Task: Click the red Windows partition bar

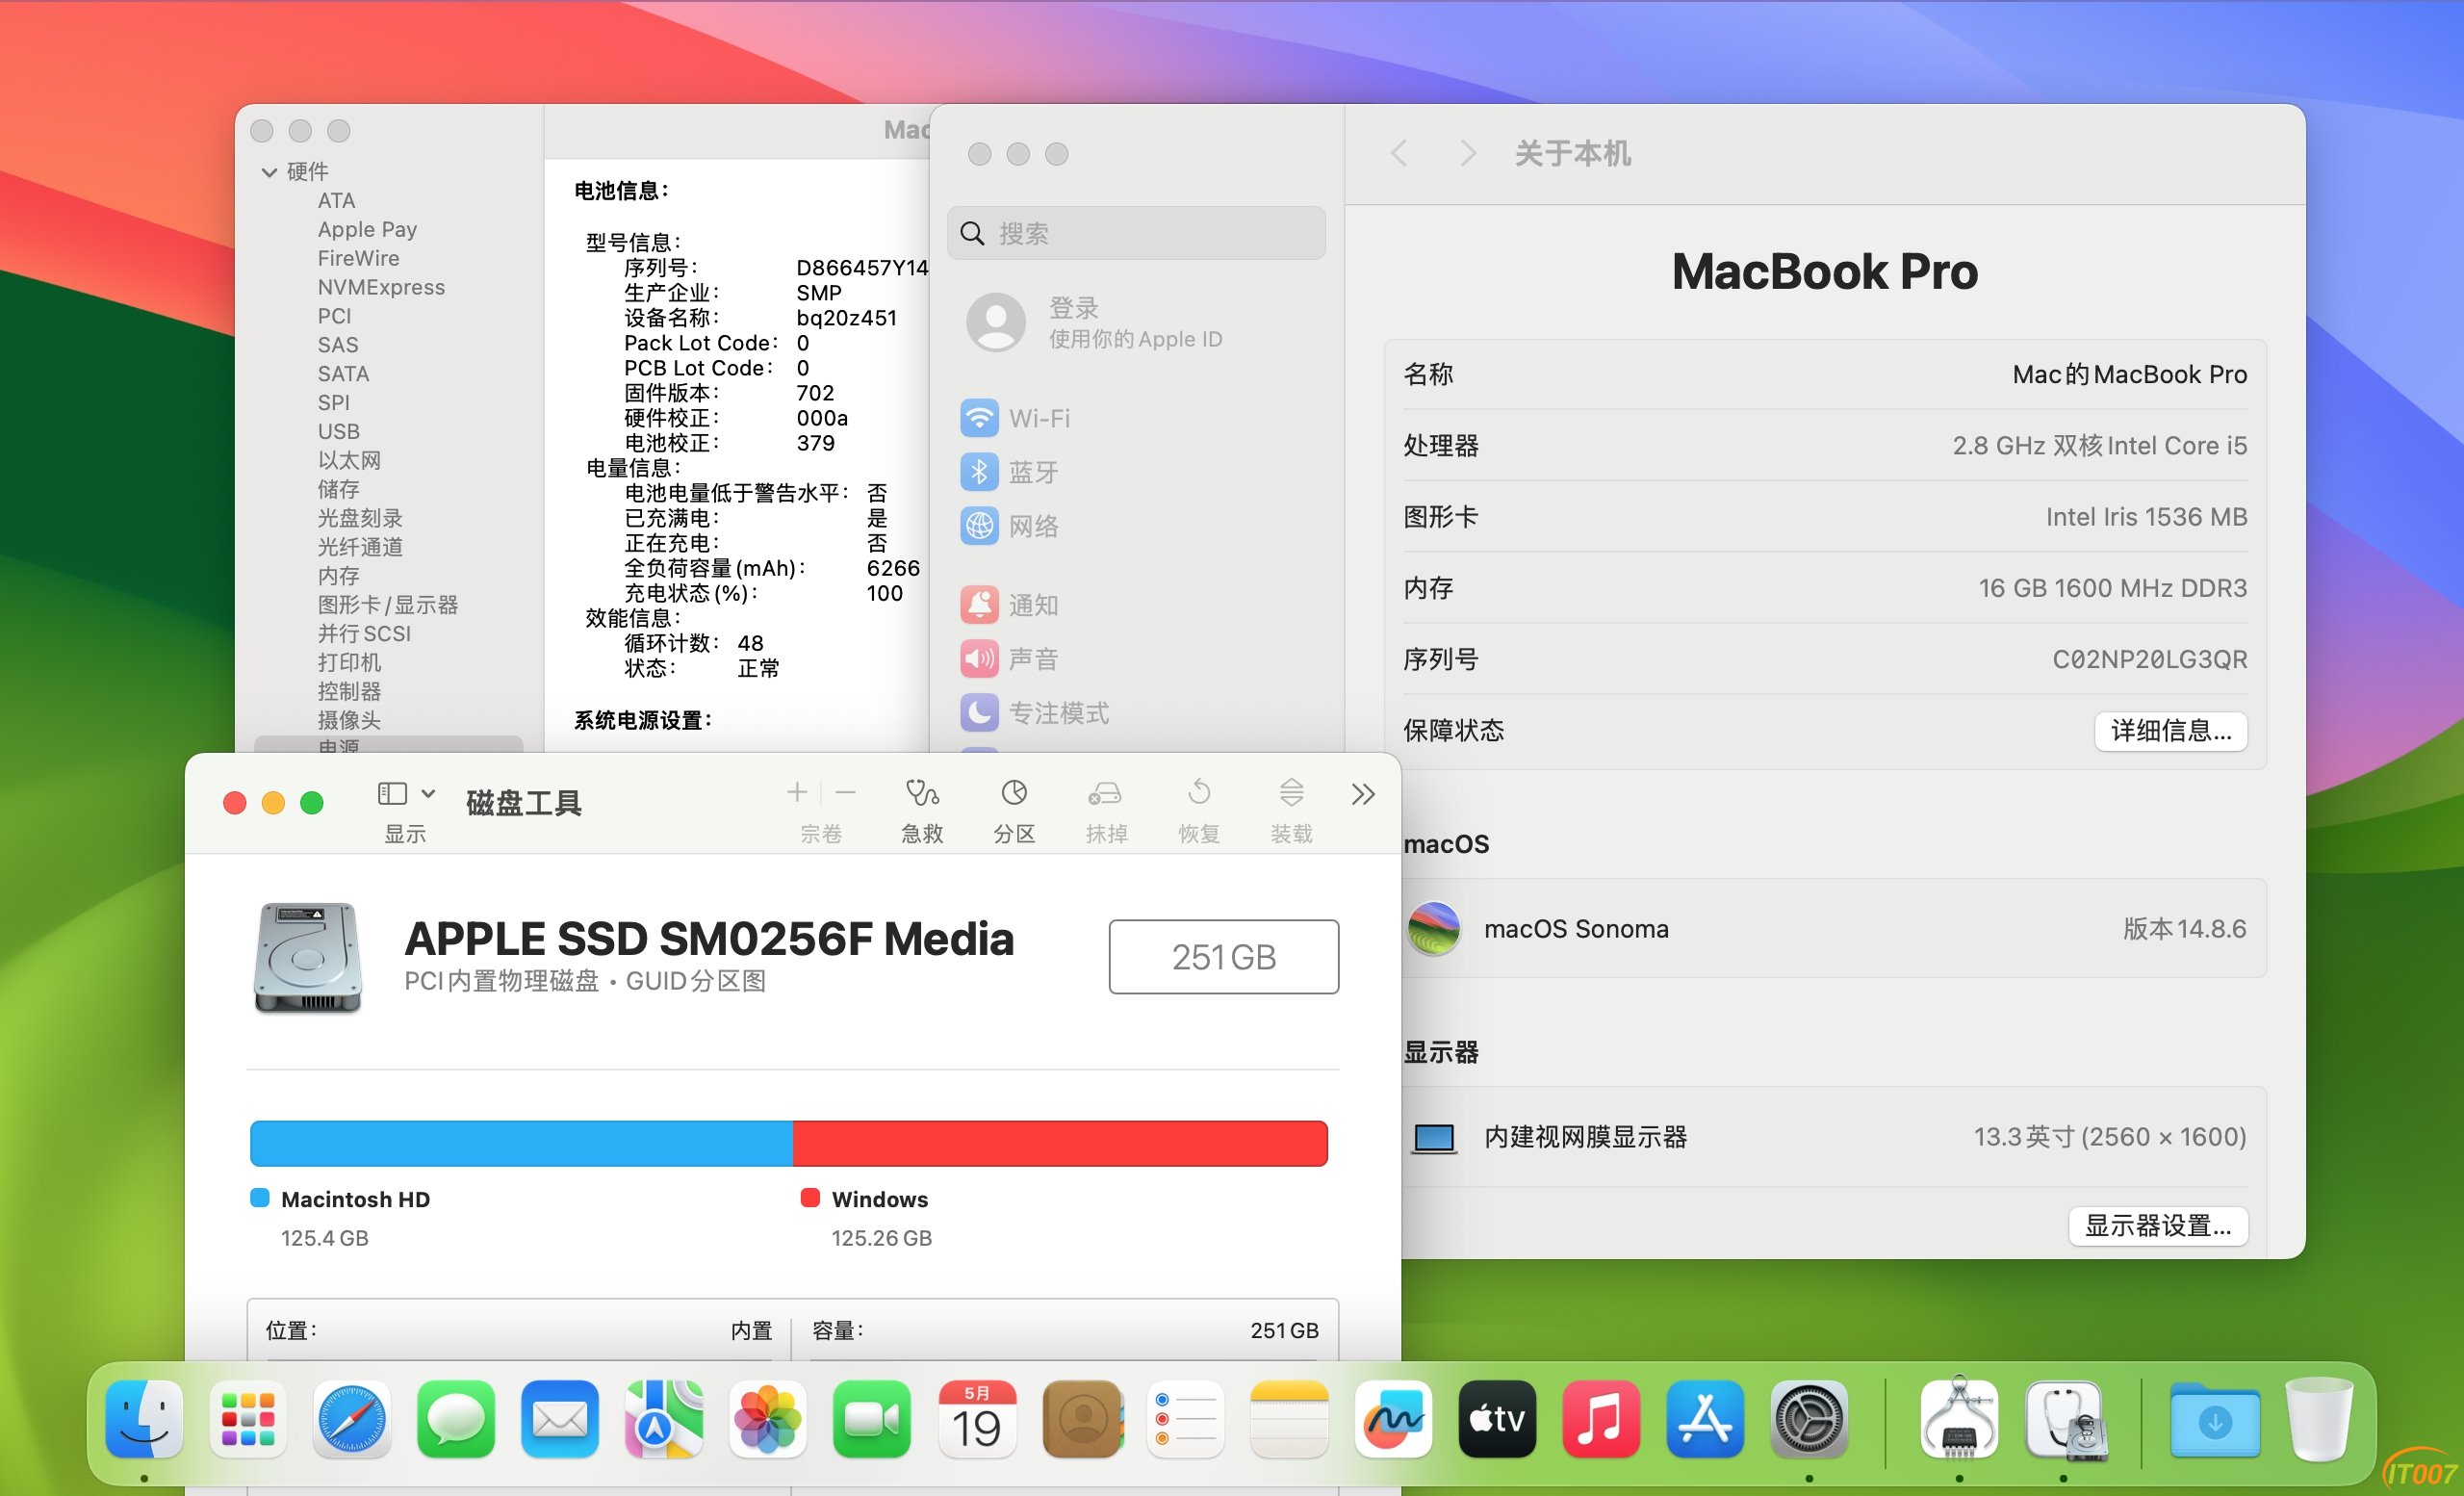Action: coord(1060,1143)
